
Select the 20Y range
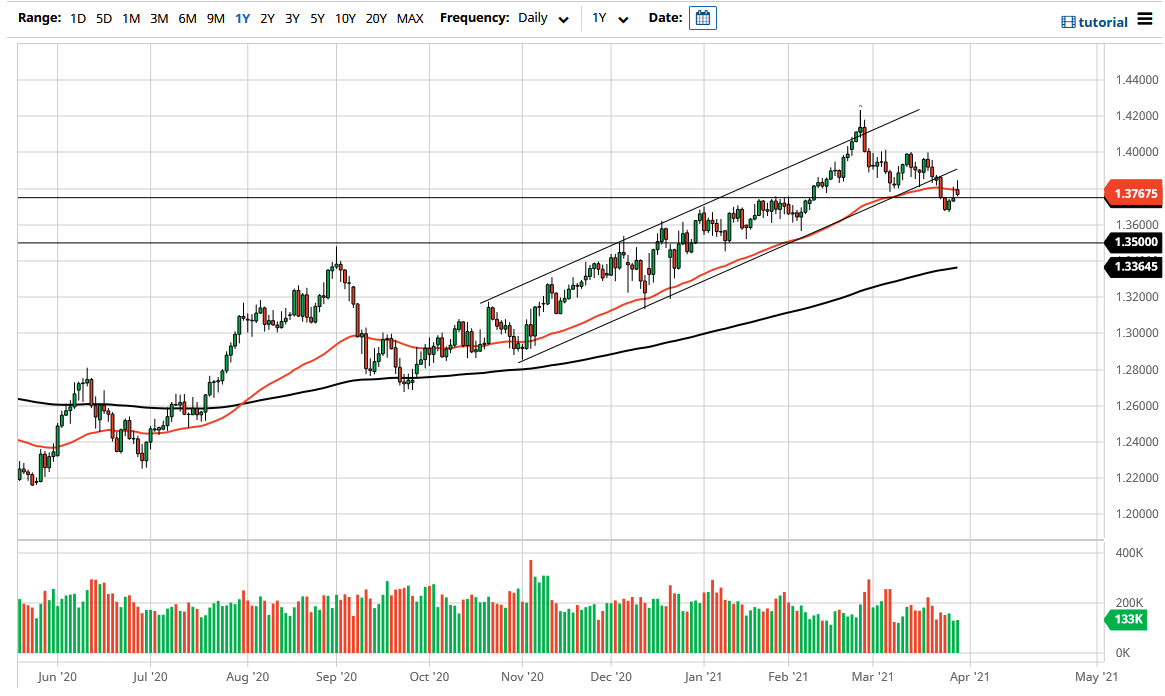pos(377,18)
